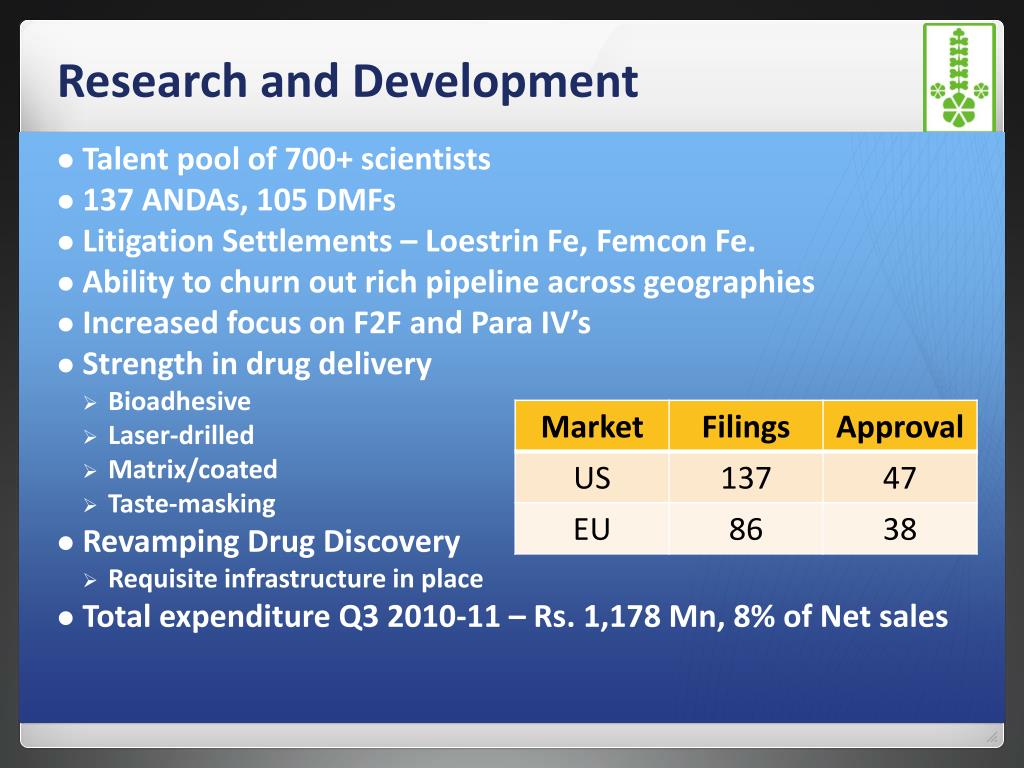Click the 'Total expenditure Q3 2010-11' bullet

coord(504,617)
